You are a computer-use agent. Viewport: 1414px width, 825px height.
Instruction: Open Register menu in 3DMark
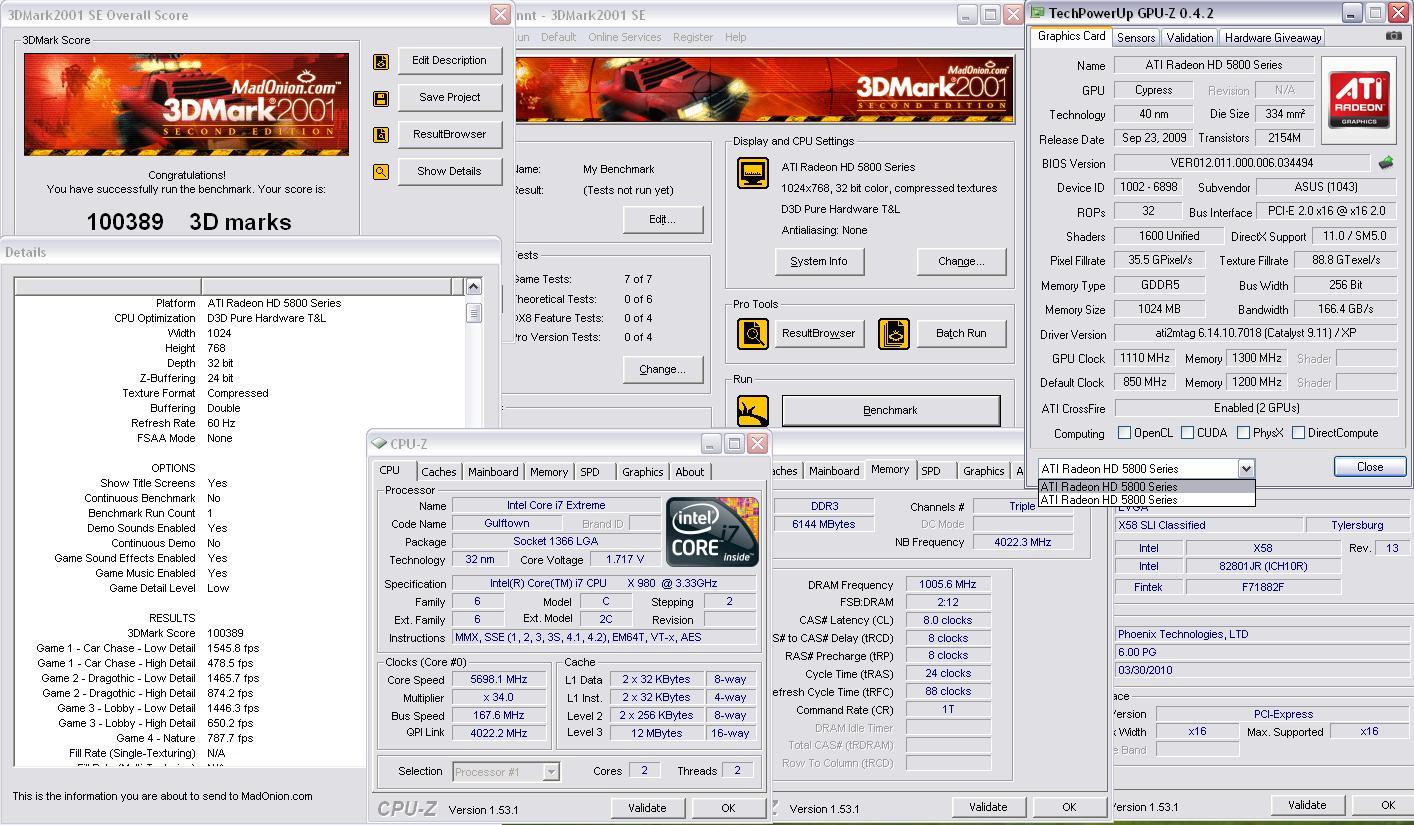(693, 37)
